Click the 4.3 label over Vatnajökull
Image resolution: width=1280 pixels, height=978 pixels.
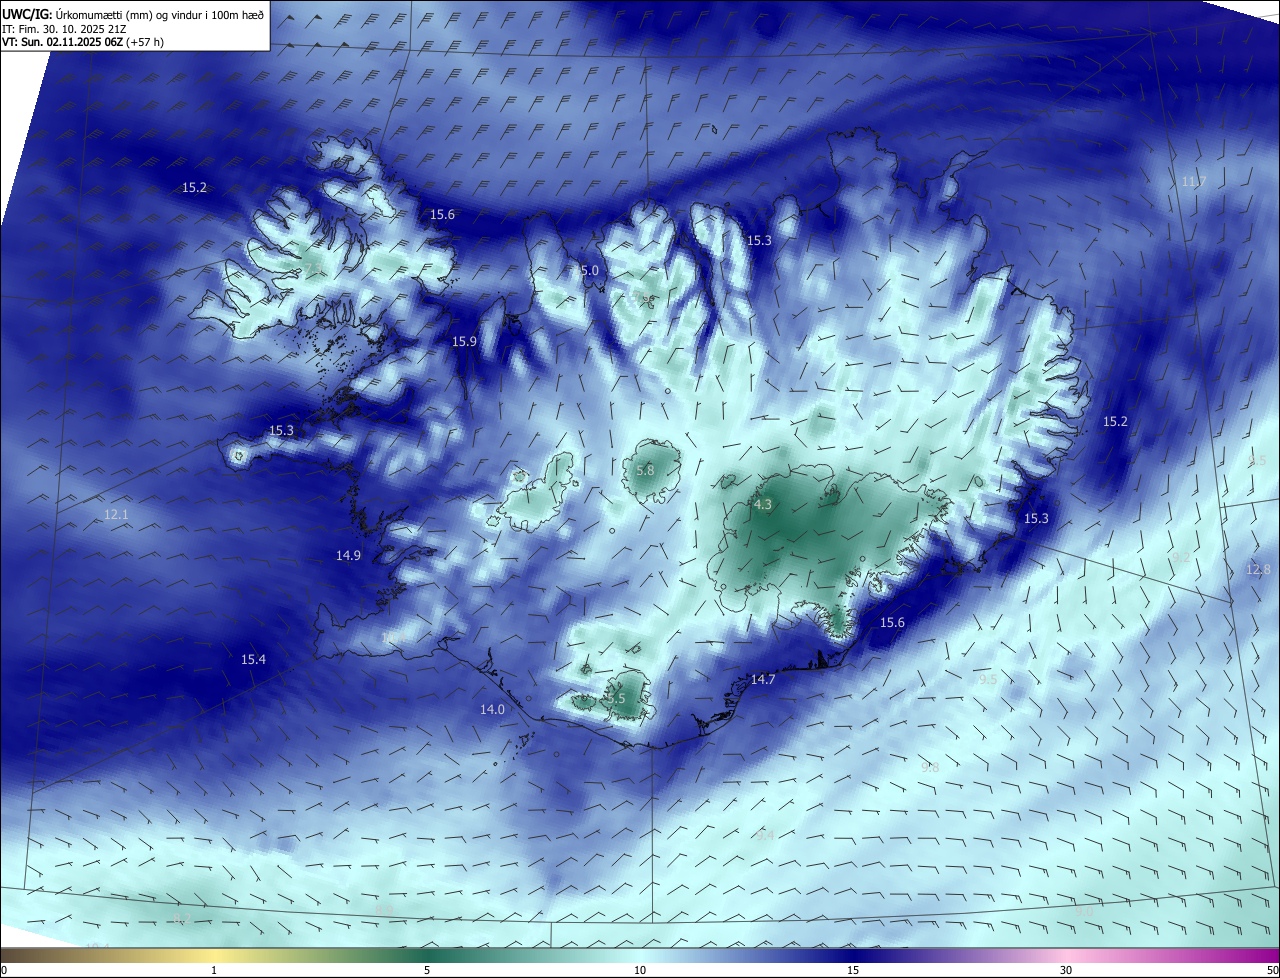coord(763,505)
